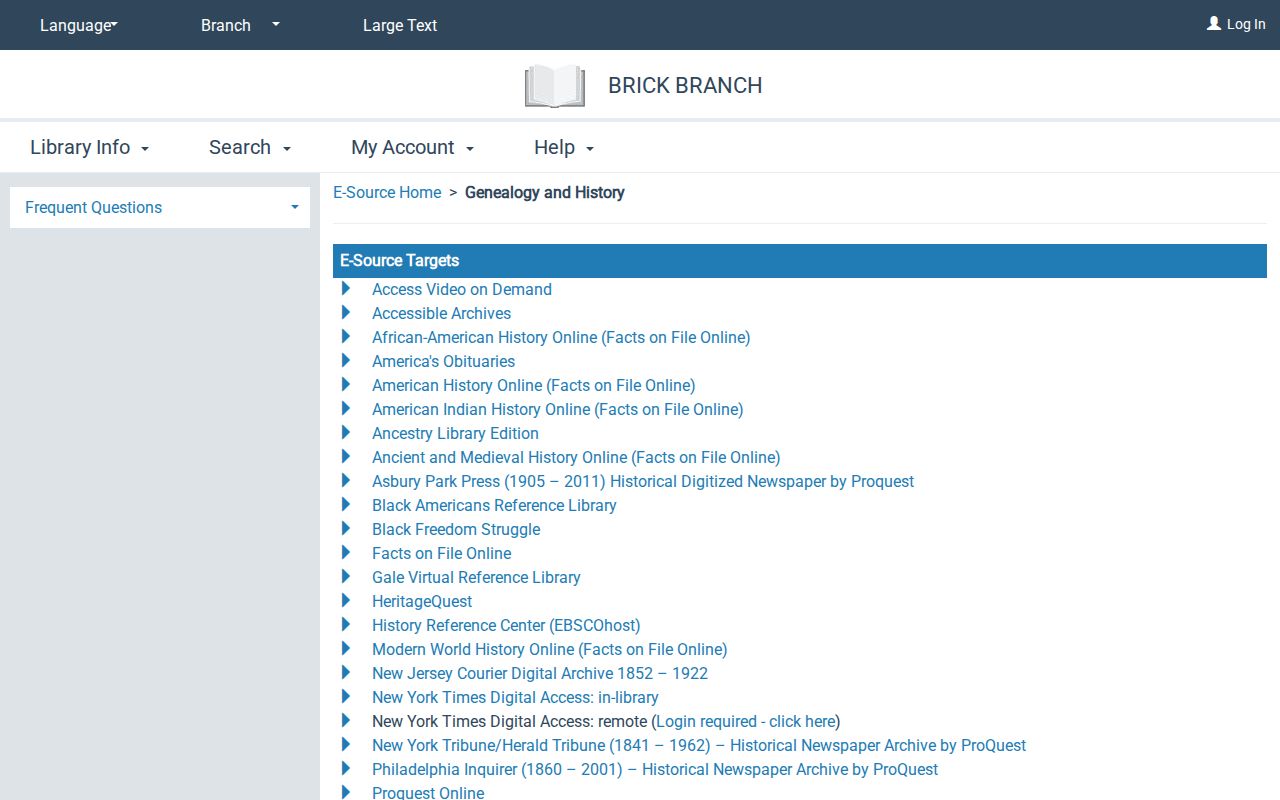Open Ancestry Library Edition link
Image resolution: width=1280 pixels, height=800 pixels.
coord(455,433)
